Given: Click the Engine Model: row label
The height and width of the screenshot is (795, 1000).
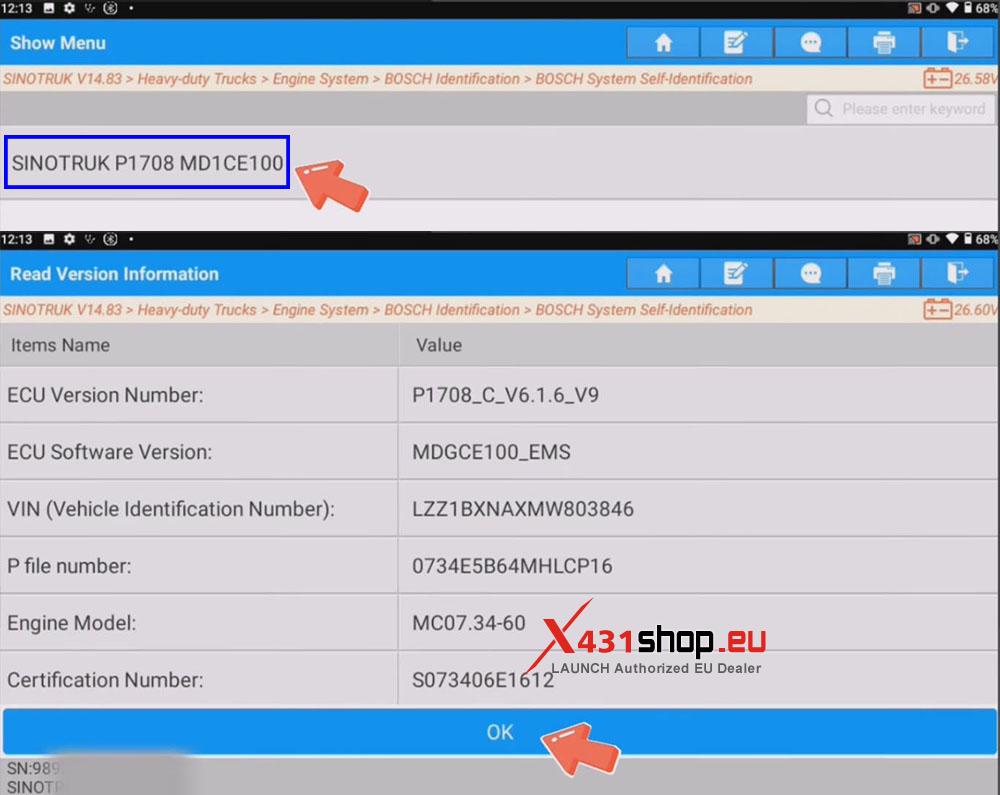Looking at the screenshot, I should 71,623.
